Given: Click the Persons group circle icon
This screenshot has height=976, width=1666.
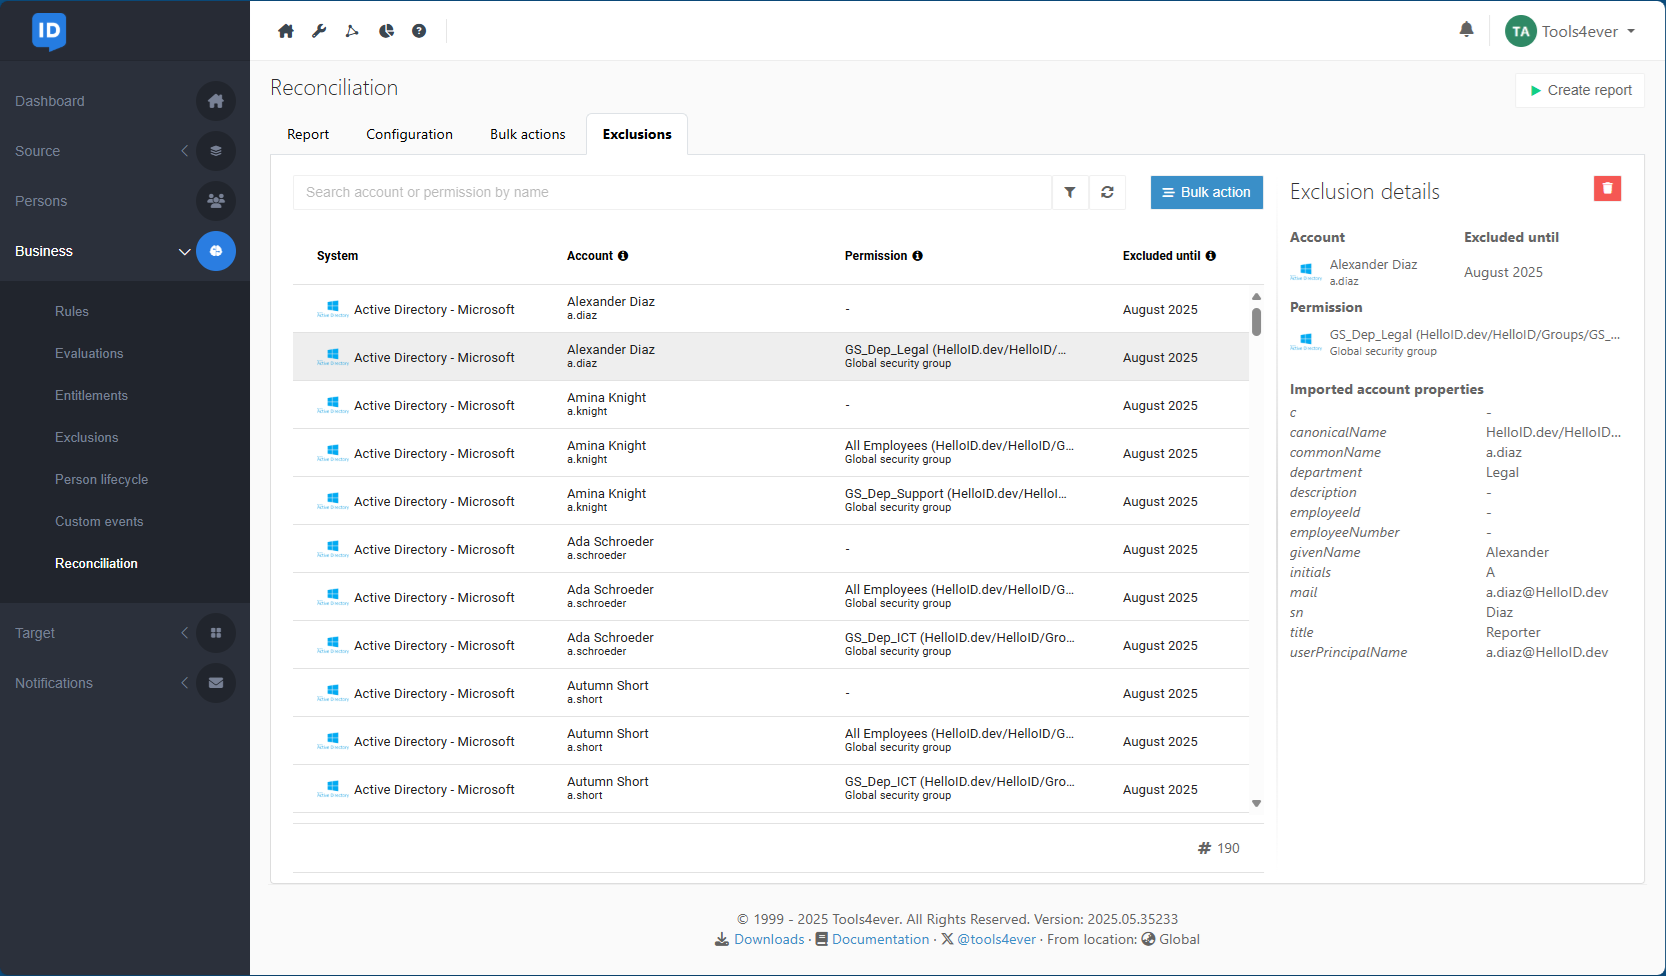Looking at the screenshot, I should pyautogui.click(x=216, y=201).
